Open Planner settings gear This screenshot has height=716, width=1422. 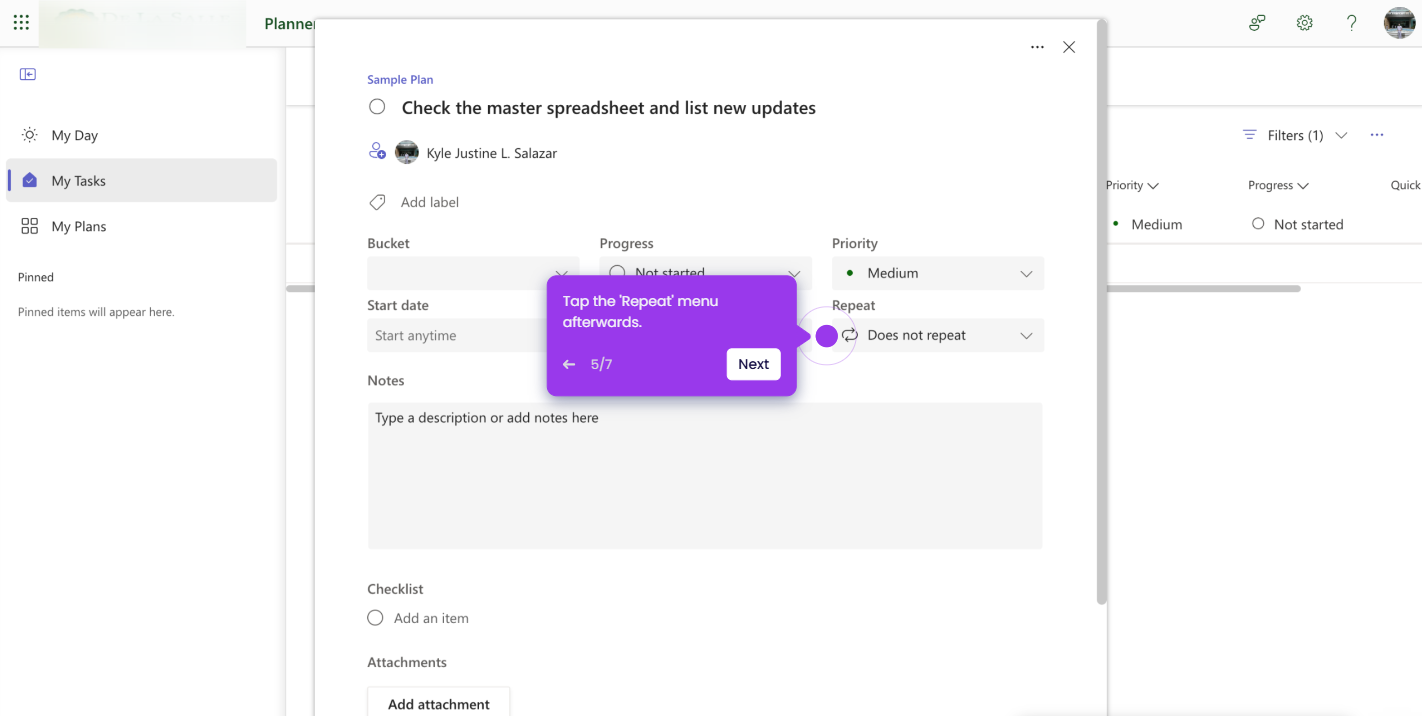(x=1304, y=22)
